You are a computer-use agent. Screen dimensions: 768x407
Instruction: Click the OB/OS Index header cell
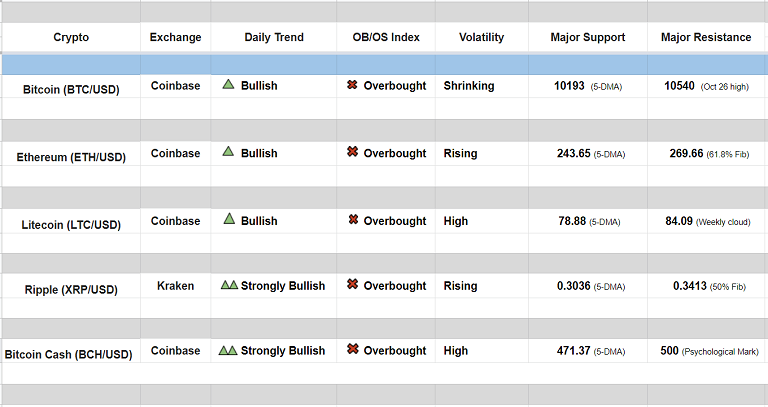(386, 38)
